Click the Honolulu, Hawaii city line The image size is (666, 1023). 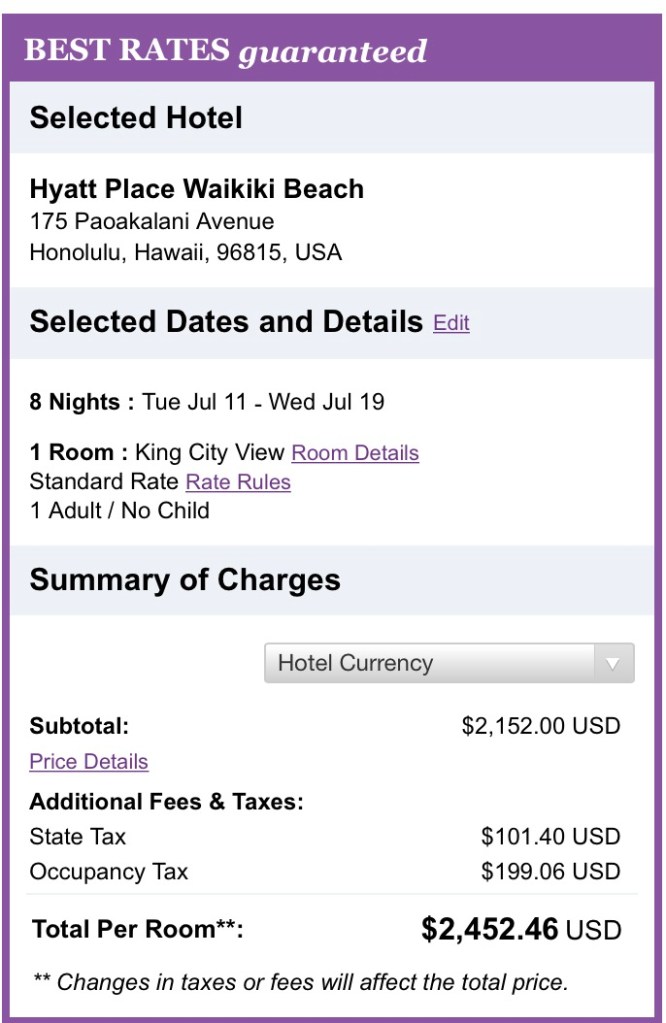(x=186, y=252)
